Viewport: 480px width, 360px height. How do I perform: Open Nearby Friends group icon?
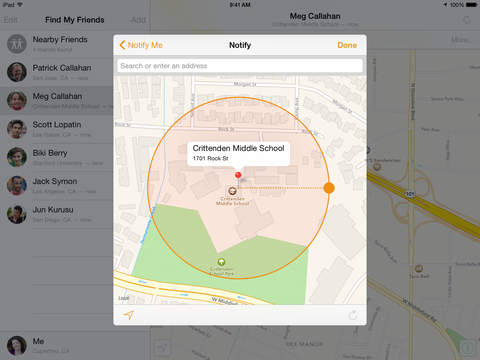(x=17, y=44)
